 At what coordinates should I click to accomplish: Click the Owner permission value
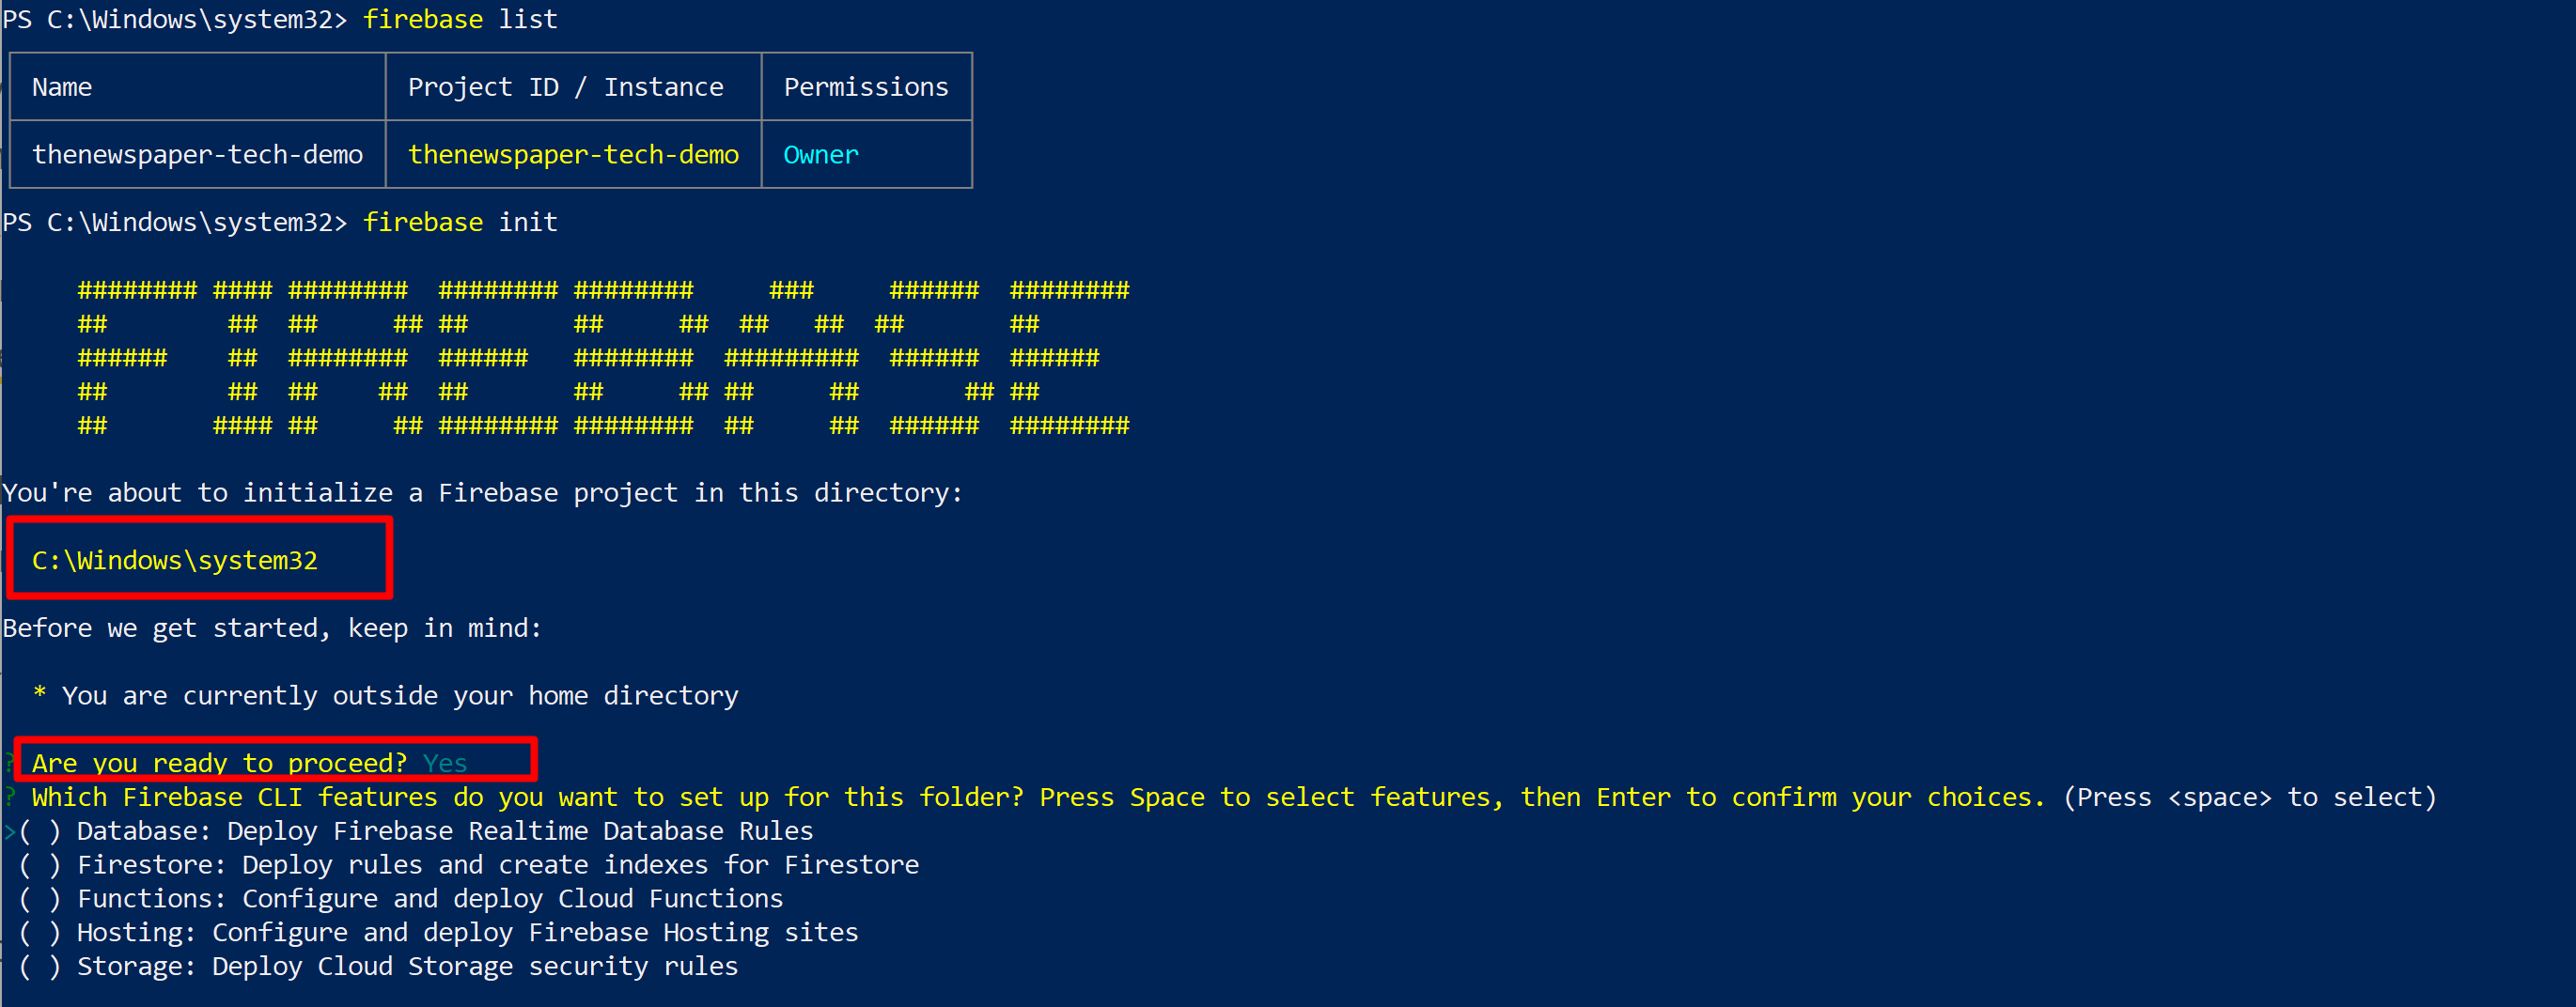[821, 155]
